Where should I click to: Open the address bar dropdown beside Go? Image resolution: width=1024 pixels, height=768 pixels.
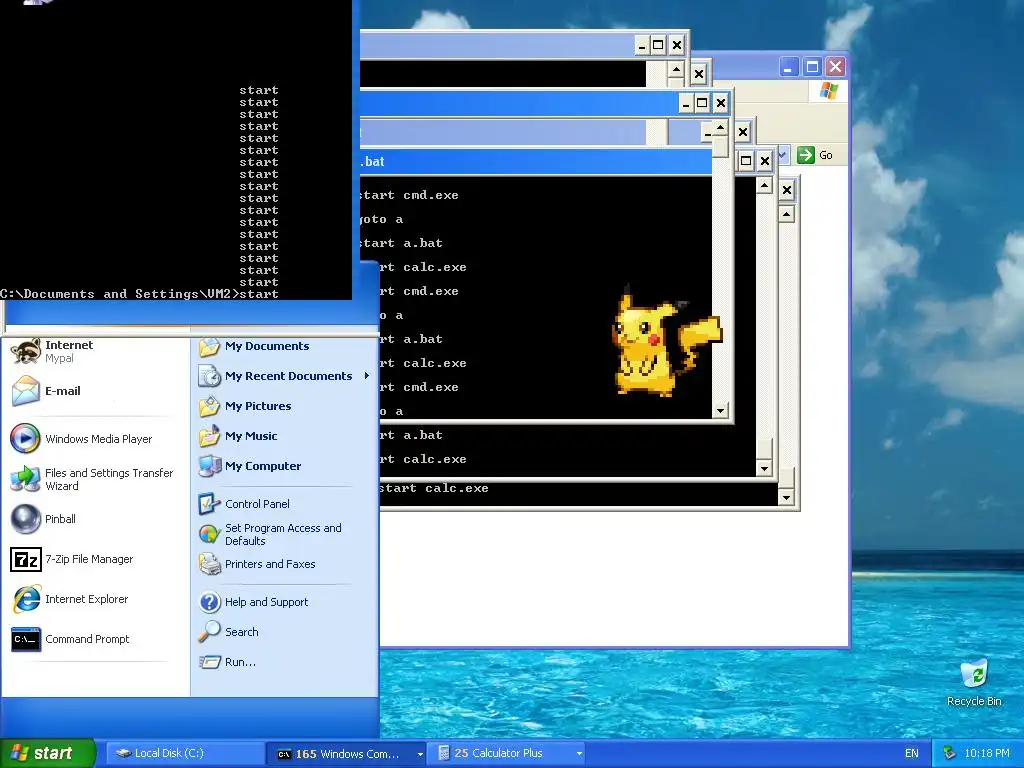783,155
